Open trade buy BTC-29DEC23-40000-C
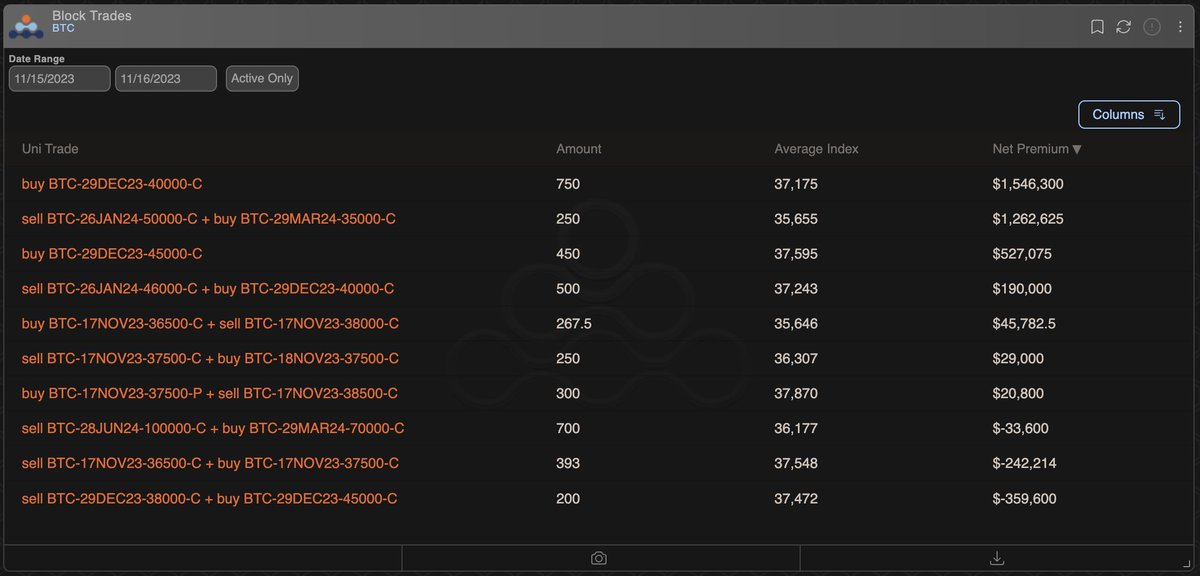The image size is (1200, 576). pos(112,184)
